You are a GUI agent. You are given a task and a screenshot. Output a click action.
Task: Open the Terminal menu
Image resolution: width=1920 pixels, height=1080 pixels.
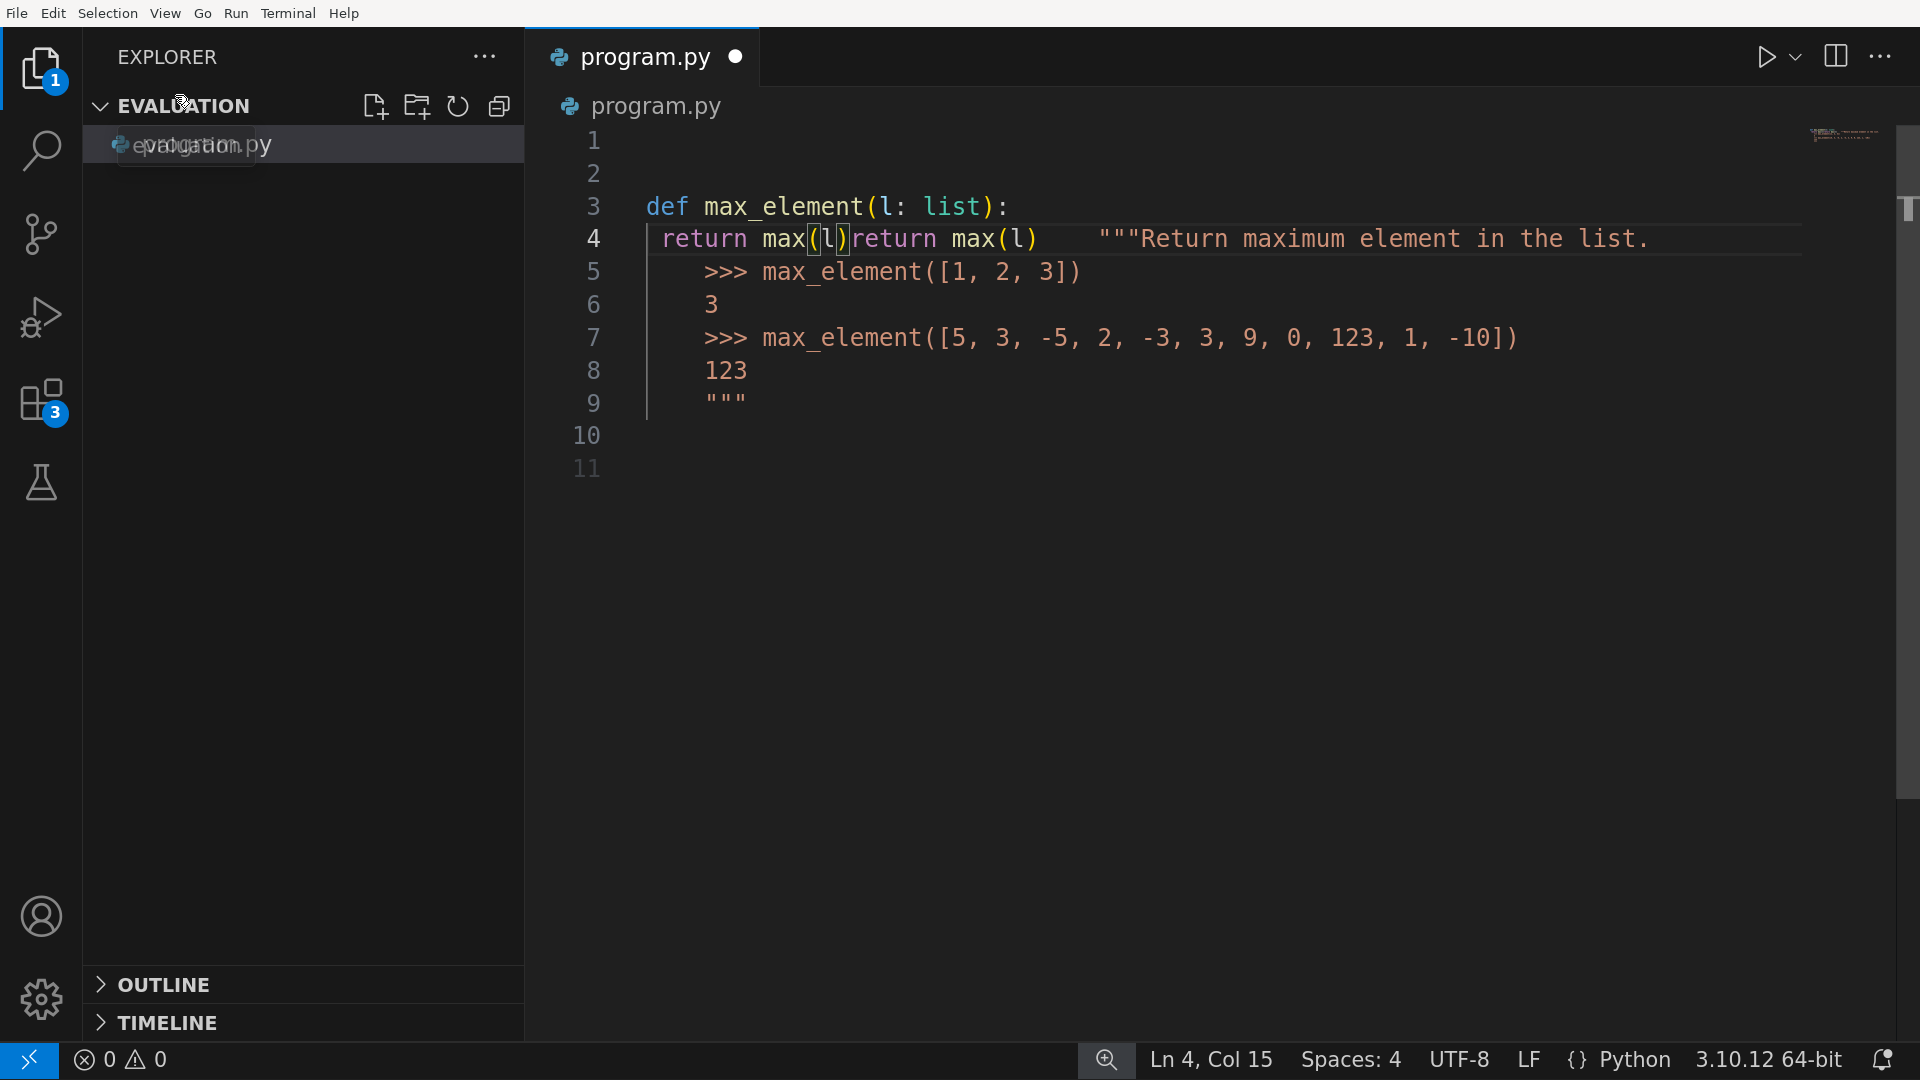288,13
